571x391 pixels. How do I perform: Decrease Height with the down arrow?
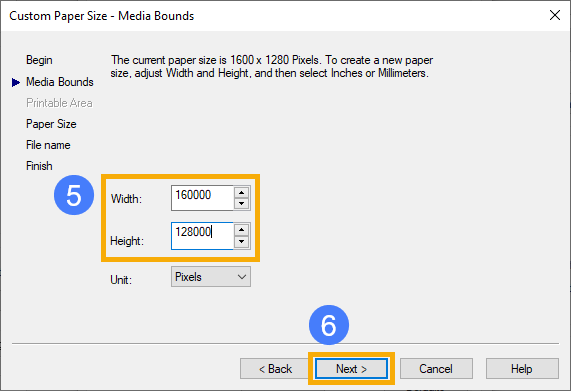[241, 241]
